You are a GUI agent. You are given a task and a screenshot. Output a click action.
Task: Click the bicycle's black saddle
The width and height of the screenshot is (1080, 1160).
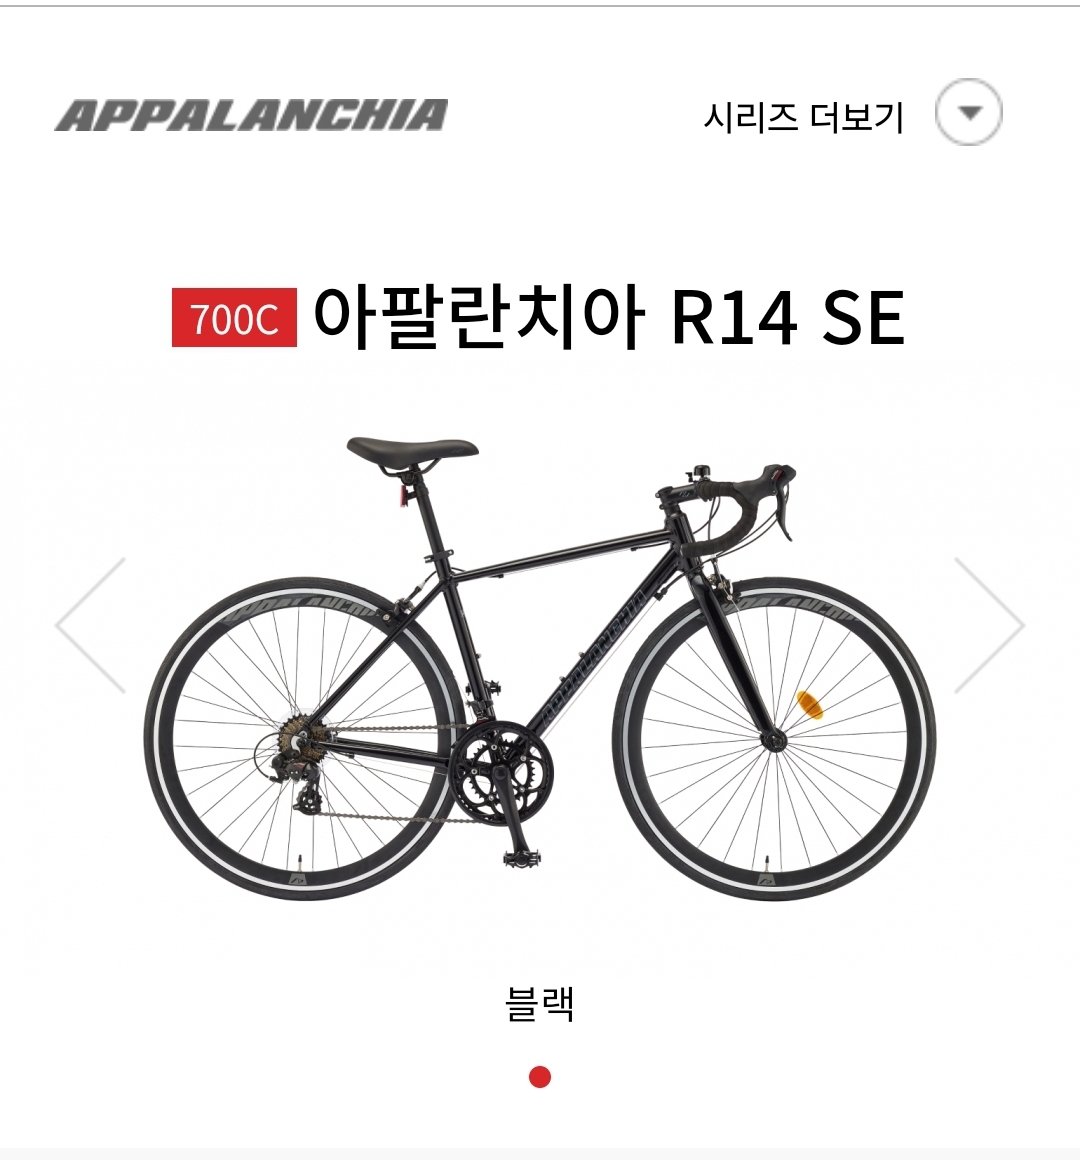[x=412, y=450]
